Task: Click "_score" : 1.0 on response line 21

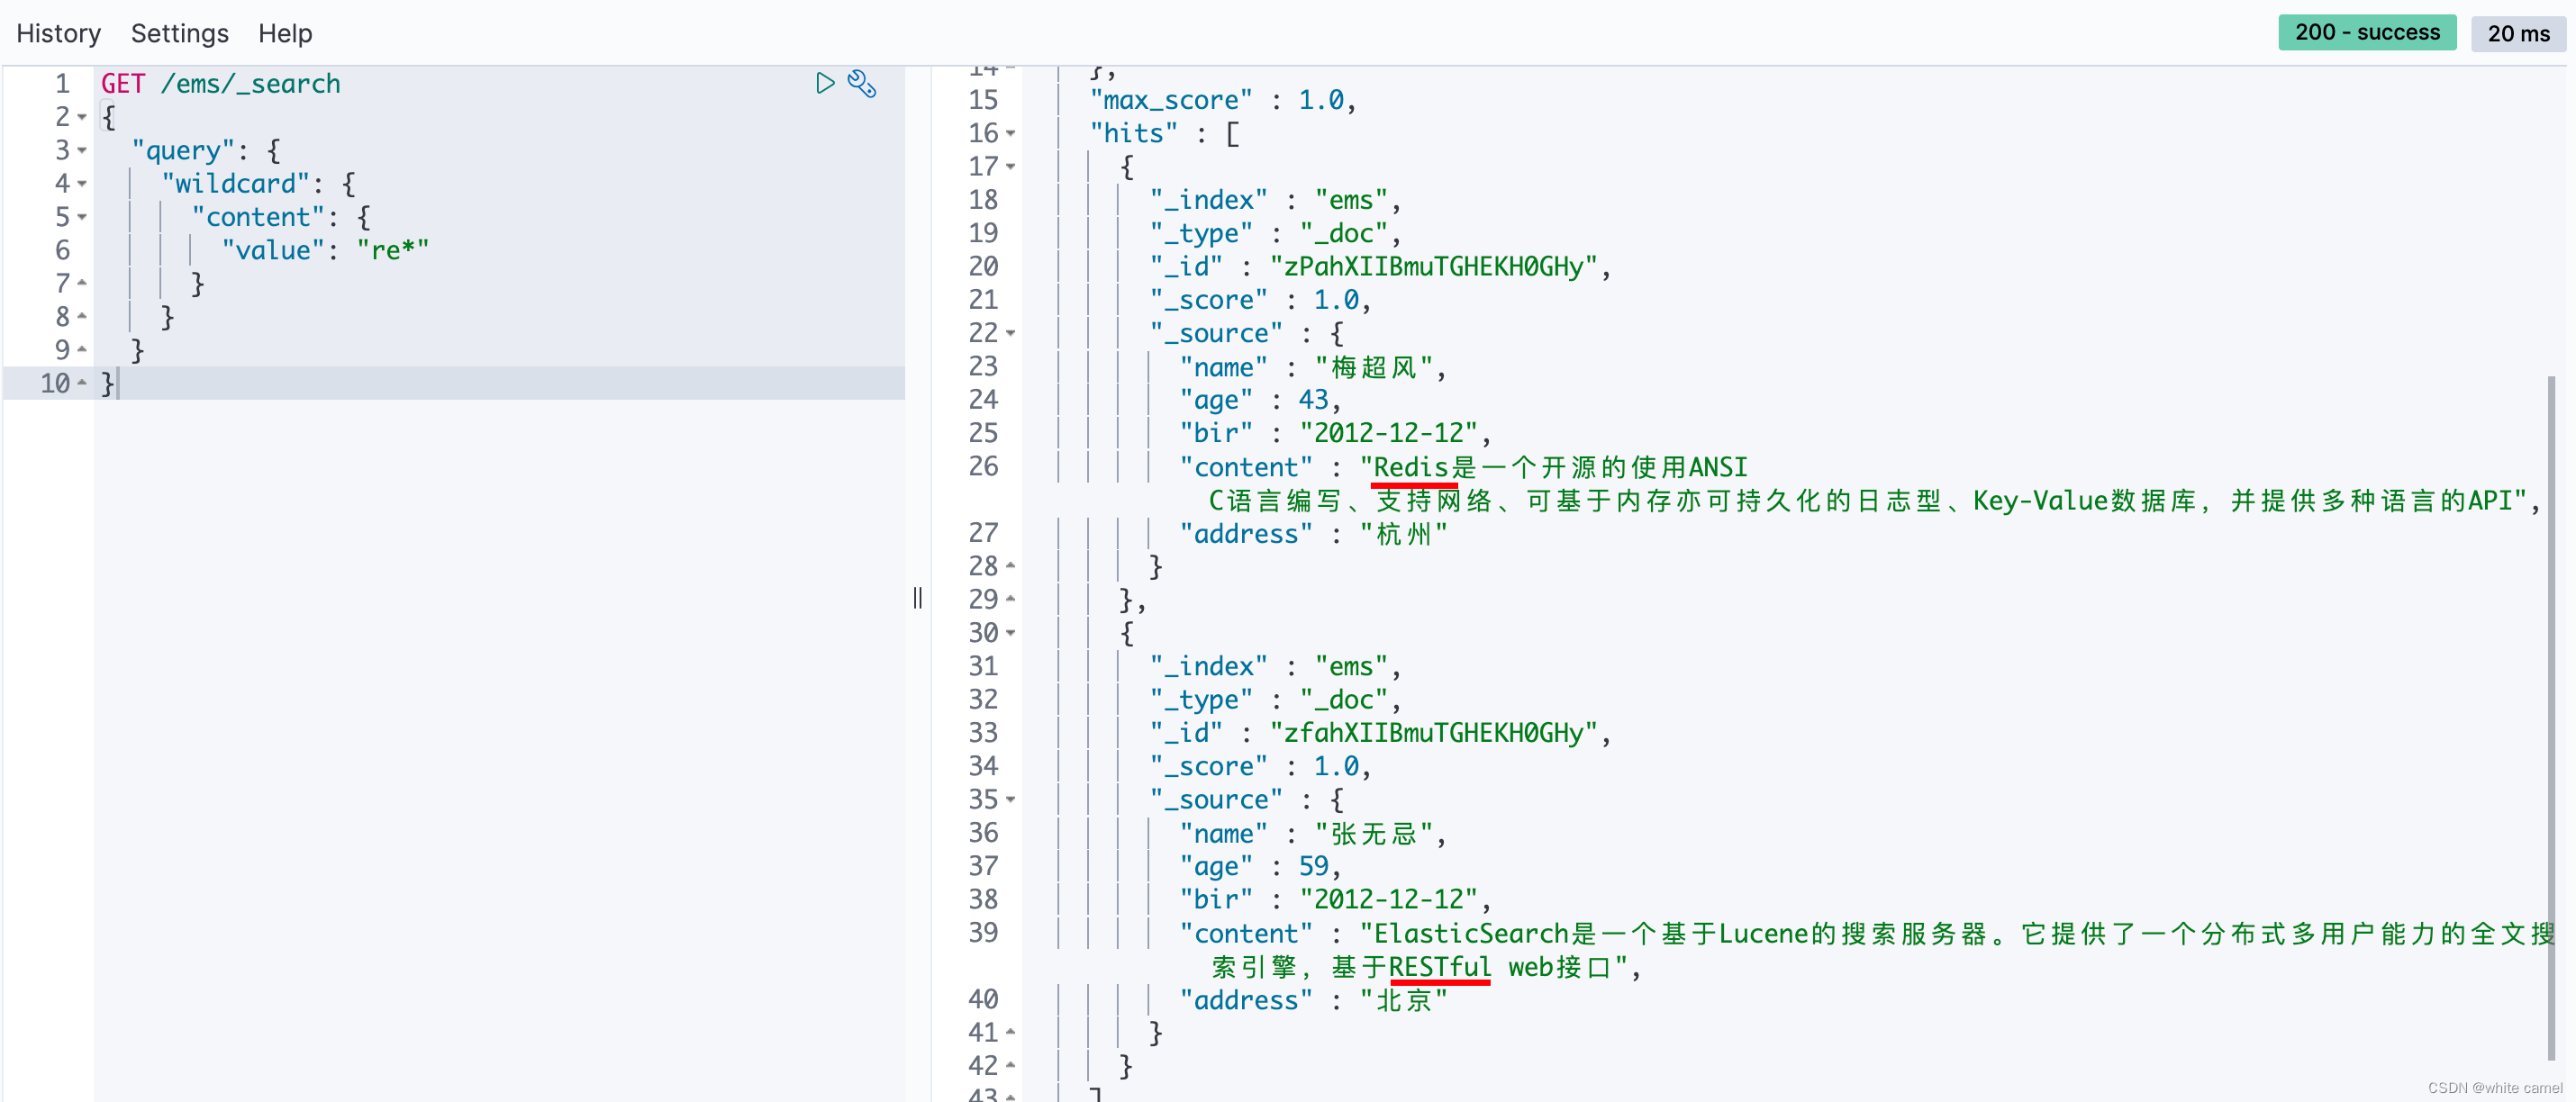Action: [x=1254, y=300]
